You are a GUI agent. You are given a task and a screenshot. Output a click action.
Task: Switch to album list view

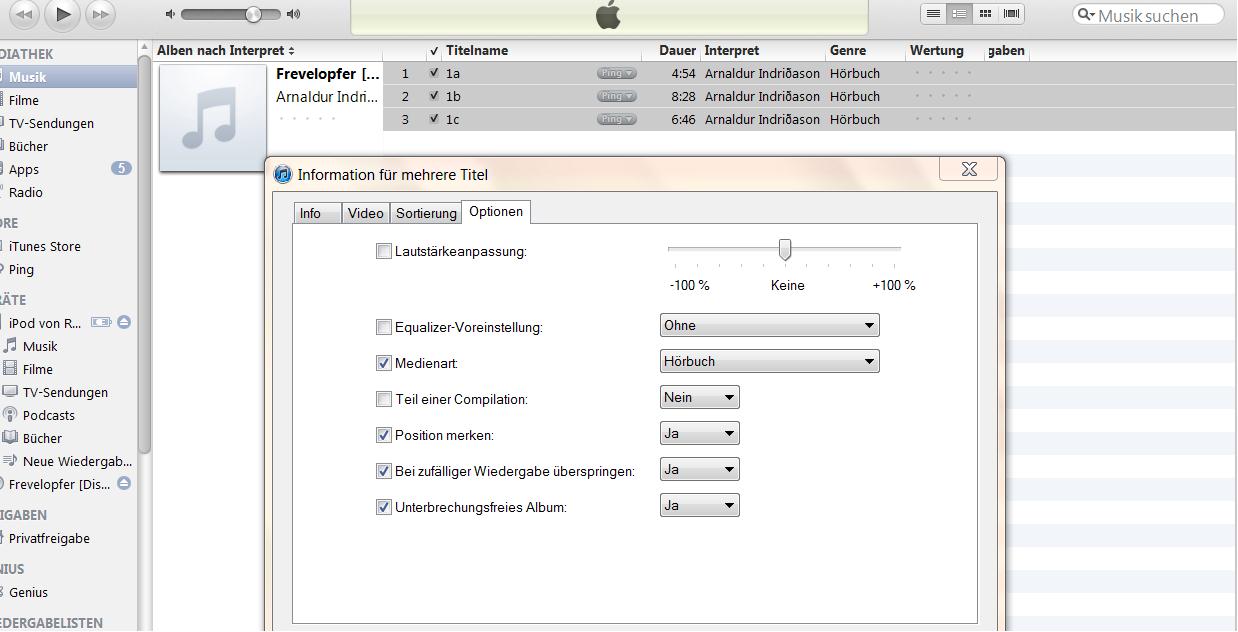(959, 13)
